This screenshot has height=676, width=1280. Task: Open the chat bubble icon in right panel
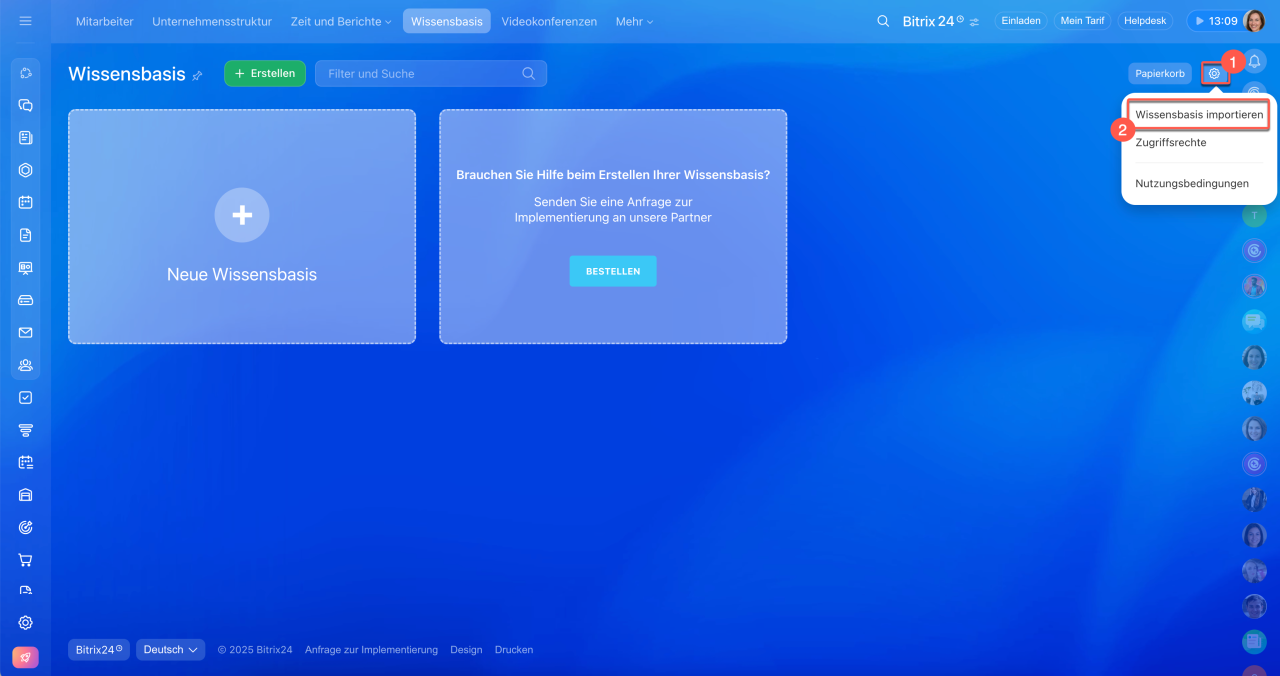point(1254,321)
